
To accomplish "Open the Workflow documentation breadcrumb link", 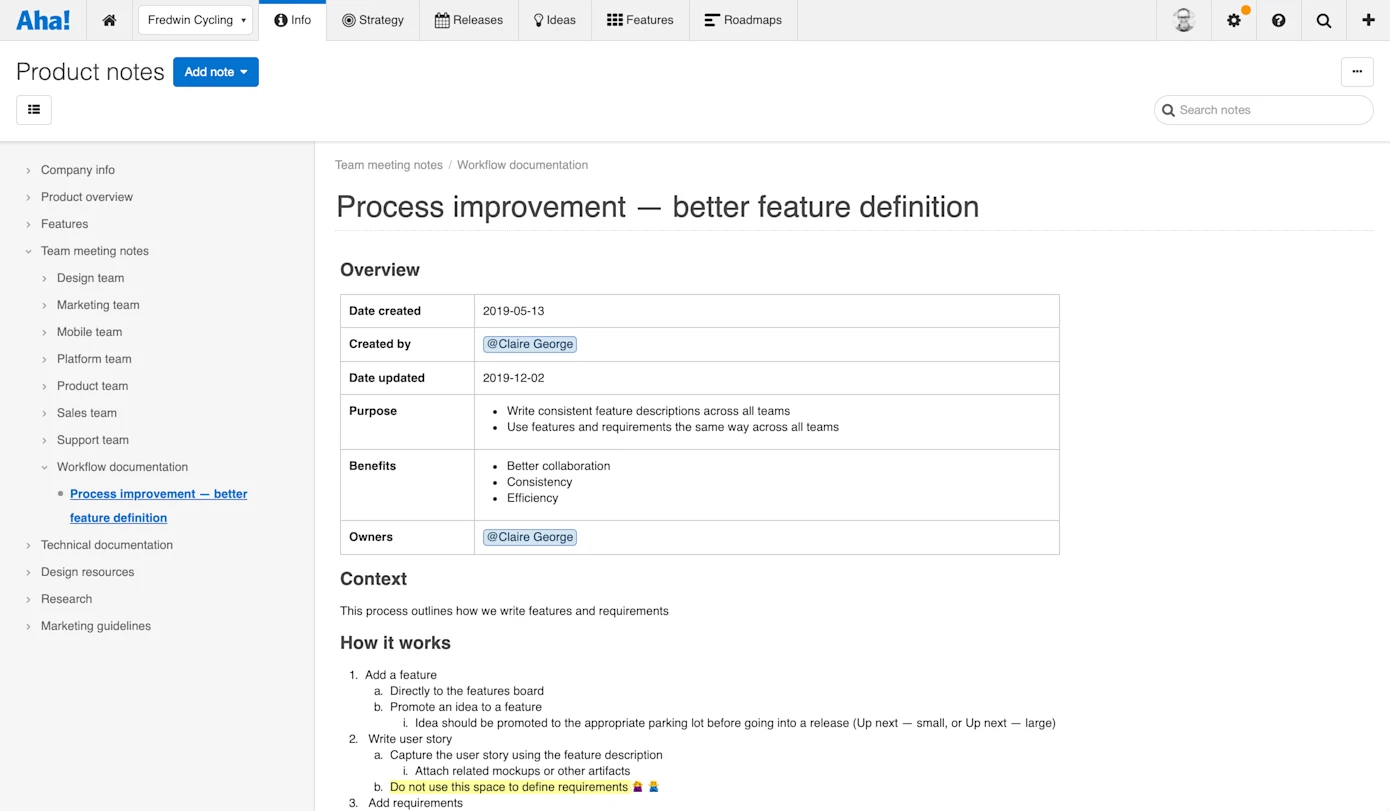I will pyautogui.click(x=522, y=164).
